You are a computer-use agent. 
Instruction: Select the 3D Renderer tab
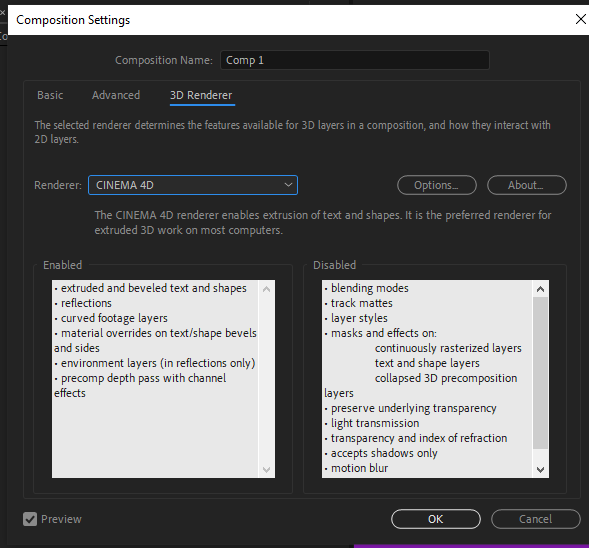[201, 95]
